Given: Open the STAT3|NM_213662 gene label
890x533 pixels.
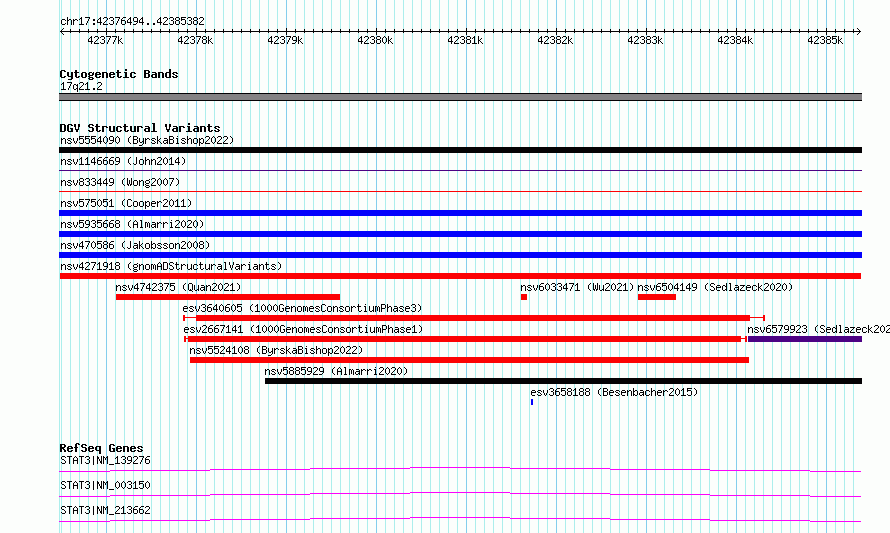Looking at the screenshot, I should click(105, 510).
